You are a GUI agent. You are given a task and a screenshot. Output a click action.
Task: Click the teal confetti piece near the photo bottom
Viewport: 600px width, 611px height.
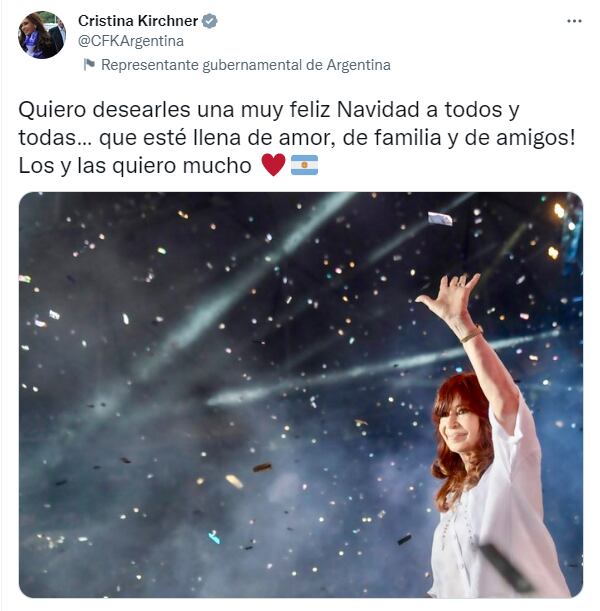[x=214, y=537]
